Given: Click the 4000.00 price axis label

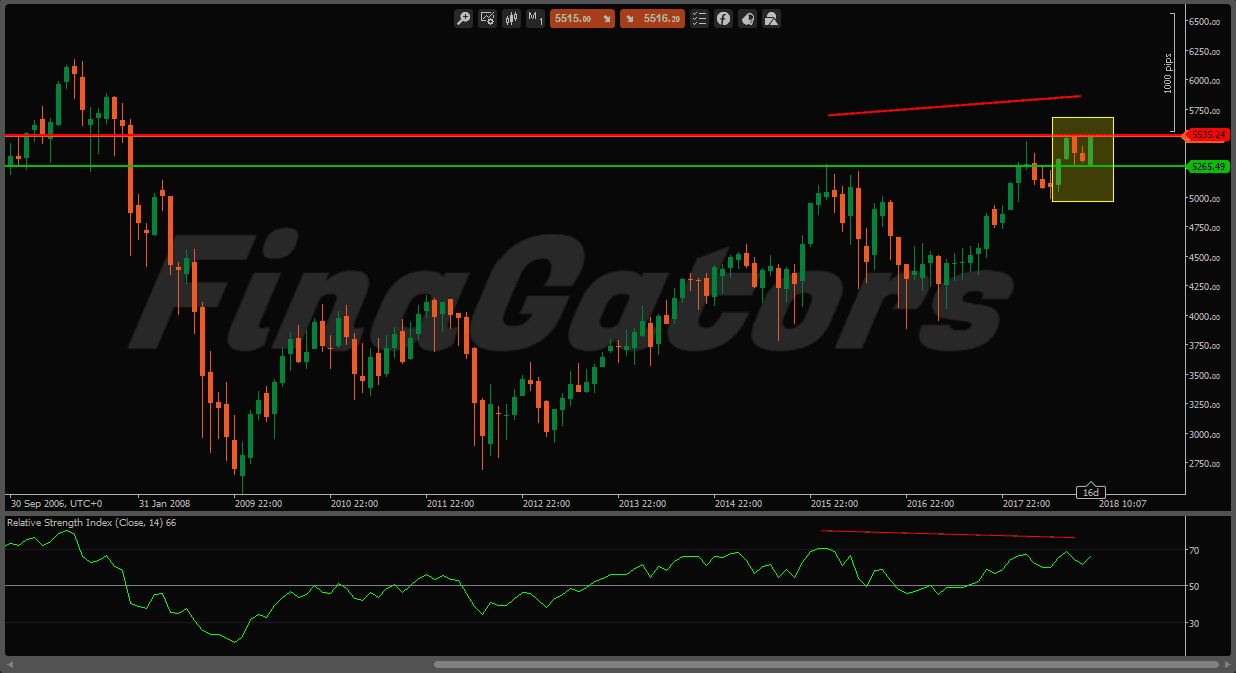Looking at the screenshot, I should [x=1205, y=317].
